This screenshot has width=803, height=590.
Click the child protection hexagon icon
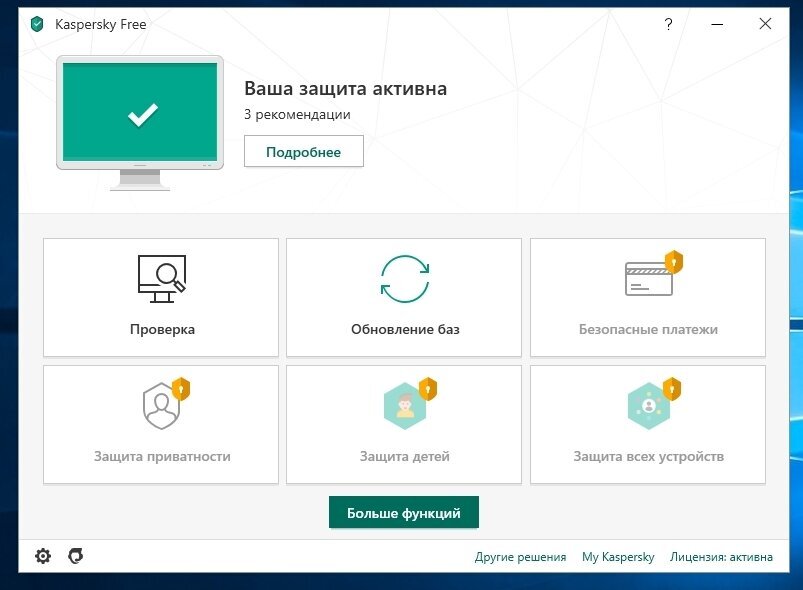point(410,404)
